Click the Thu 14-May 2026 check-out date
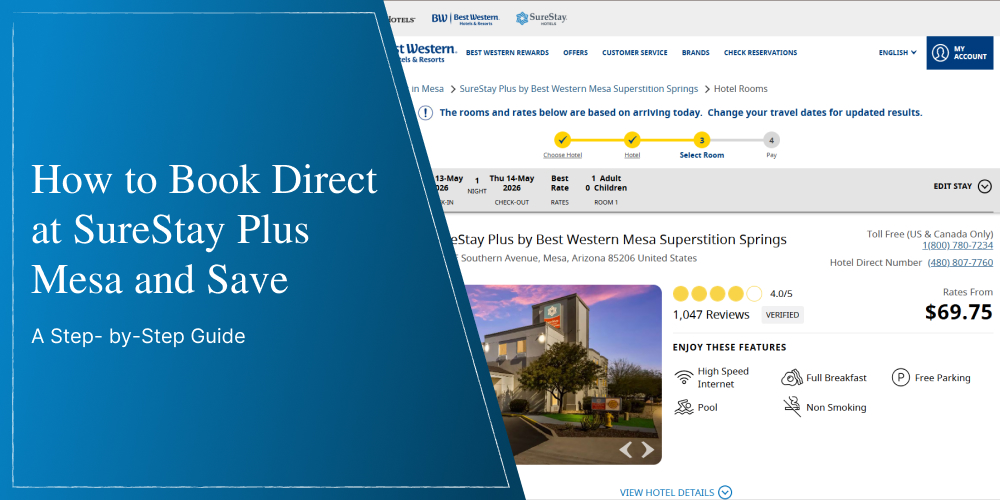The image size is (1000, 500). pyautogui.click(x=511, y=183)
